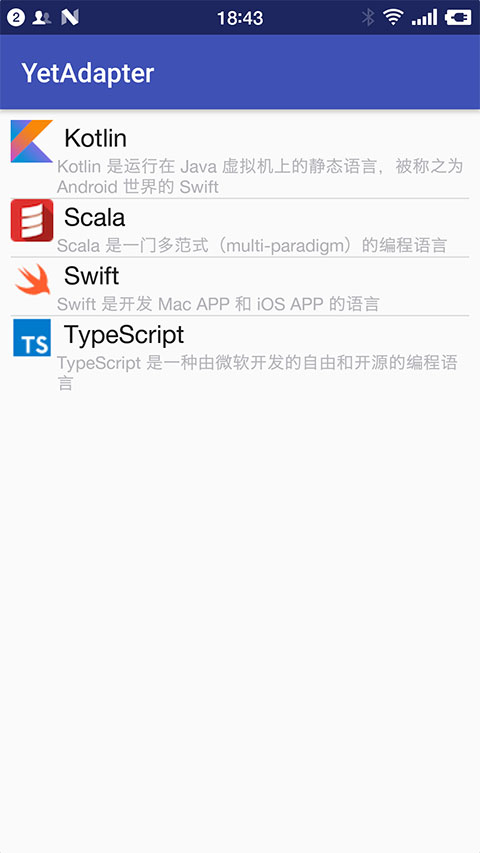
Task: Tap the blue TS TypeScript icon
Action: point(32,338)
